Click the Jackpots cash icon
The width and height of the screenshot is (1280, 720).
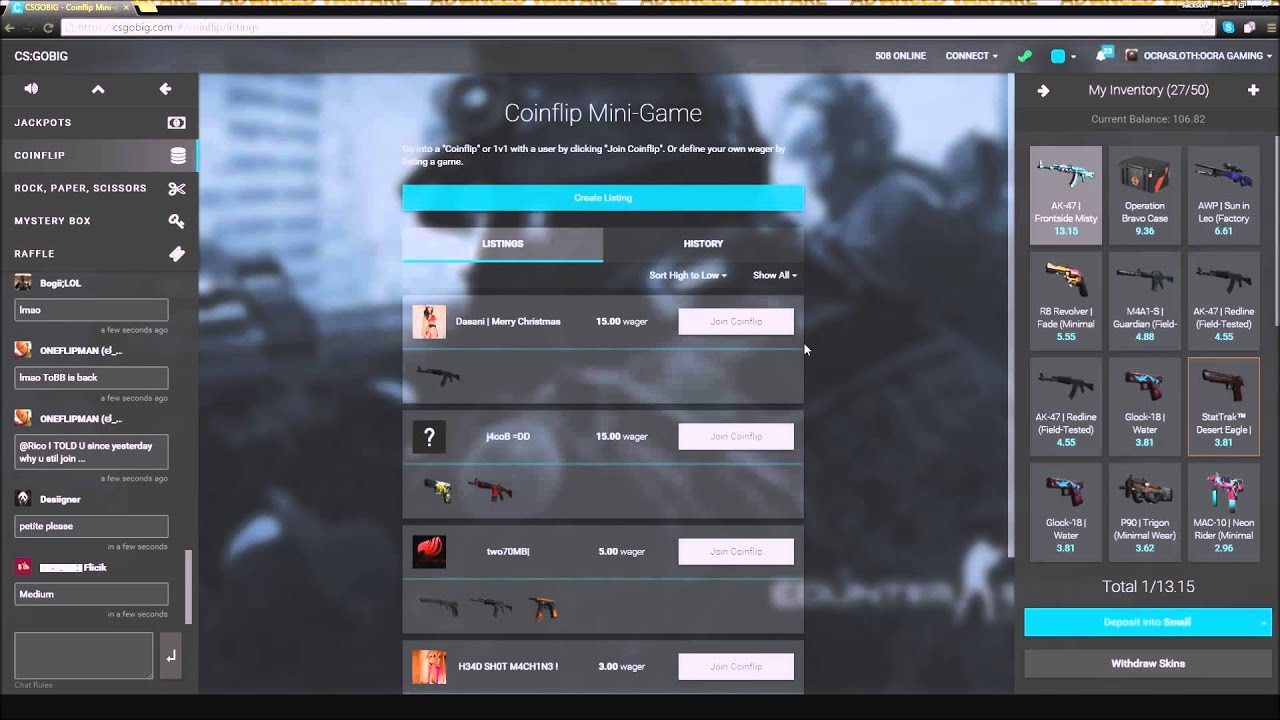click(x=177, y=122)
